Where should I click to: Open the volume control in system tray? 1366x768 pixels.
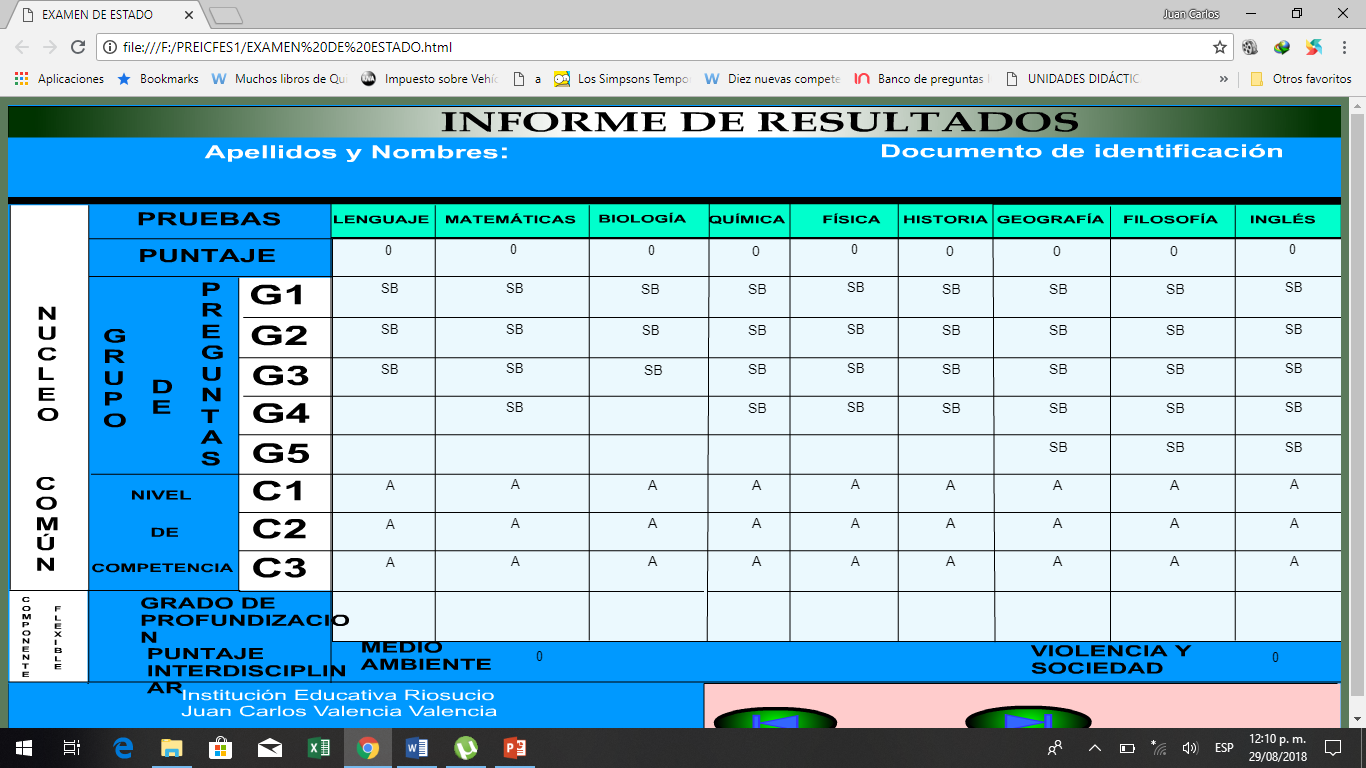click(x=1190, y=748)
